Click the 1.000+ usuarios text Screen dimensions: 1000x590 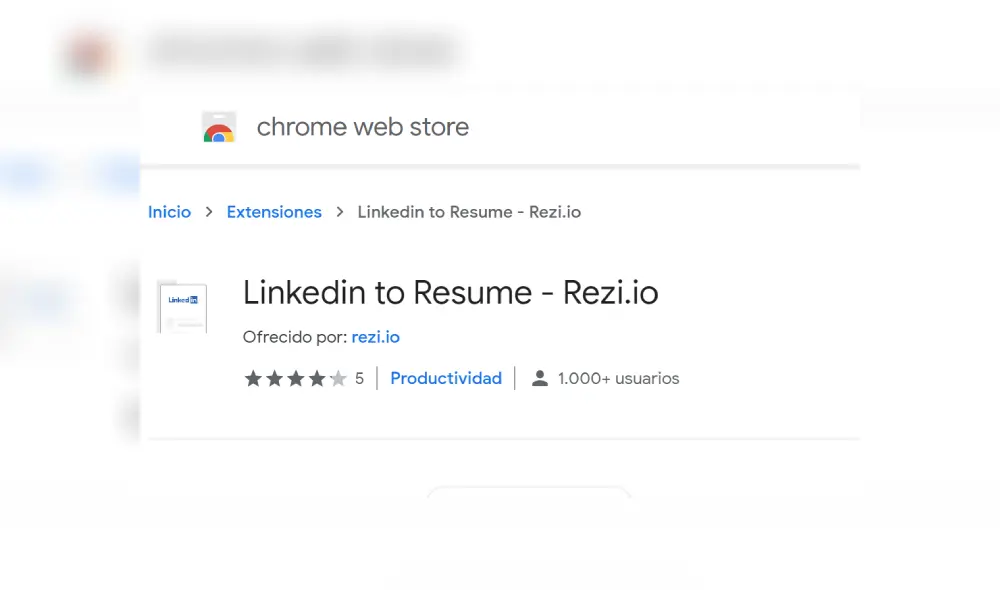pyautogui.click(x=618, y=378)
